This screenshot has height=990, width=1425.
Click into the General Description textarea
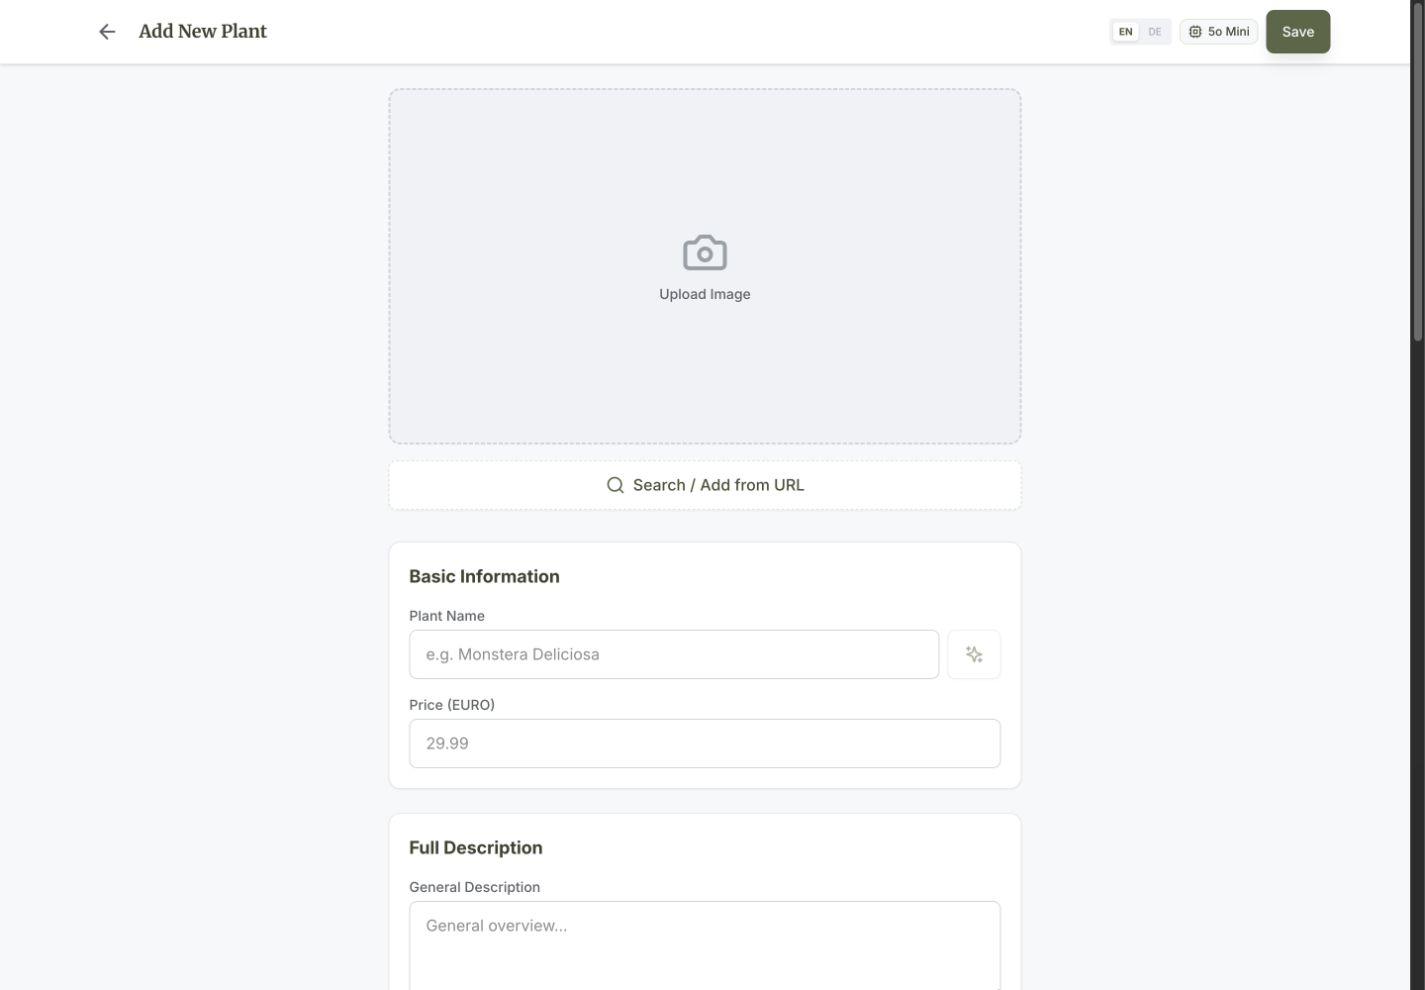[x=705, y=946]
